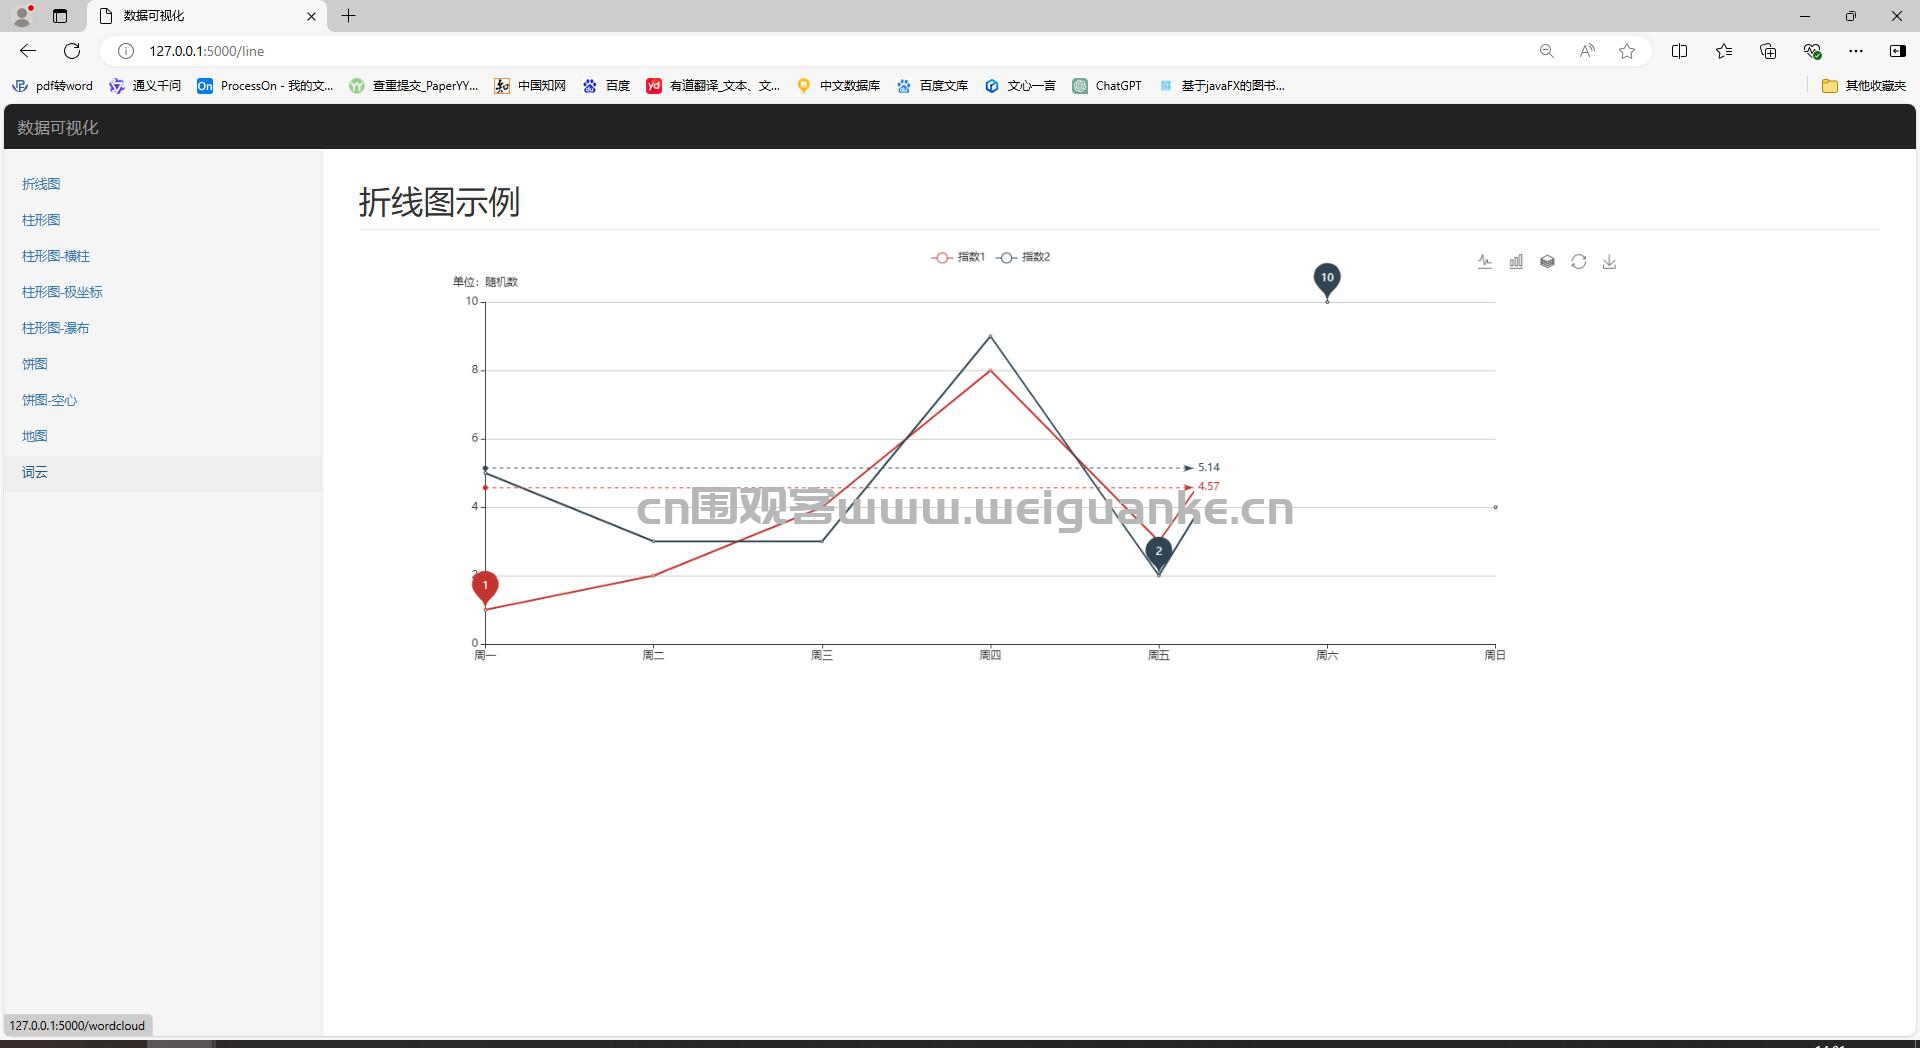Viewport: 1920px width, 1048px height.
Task: Open tab actions menu icon
Action: 60,16
